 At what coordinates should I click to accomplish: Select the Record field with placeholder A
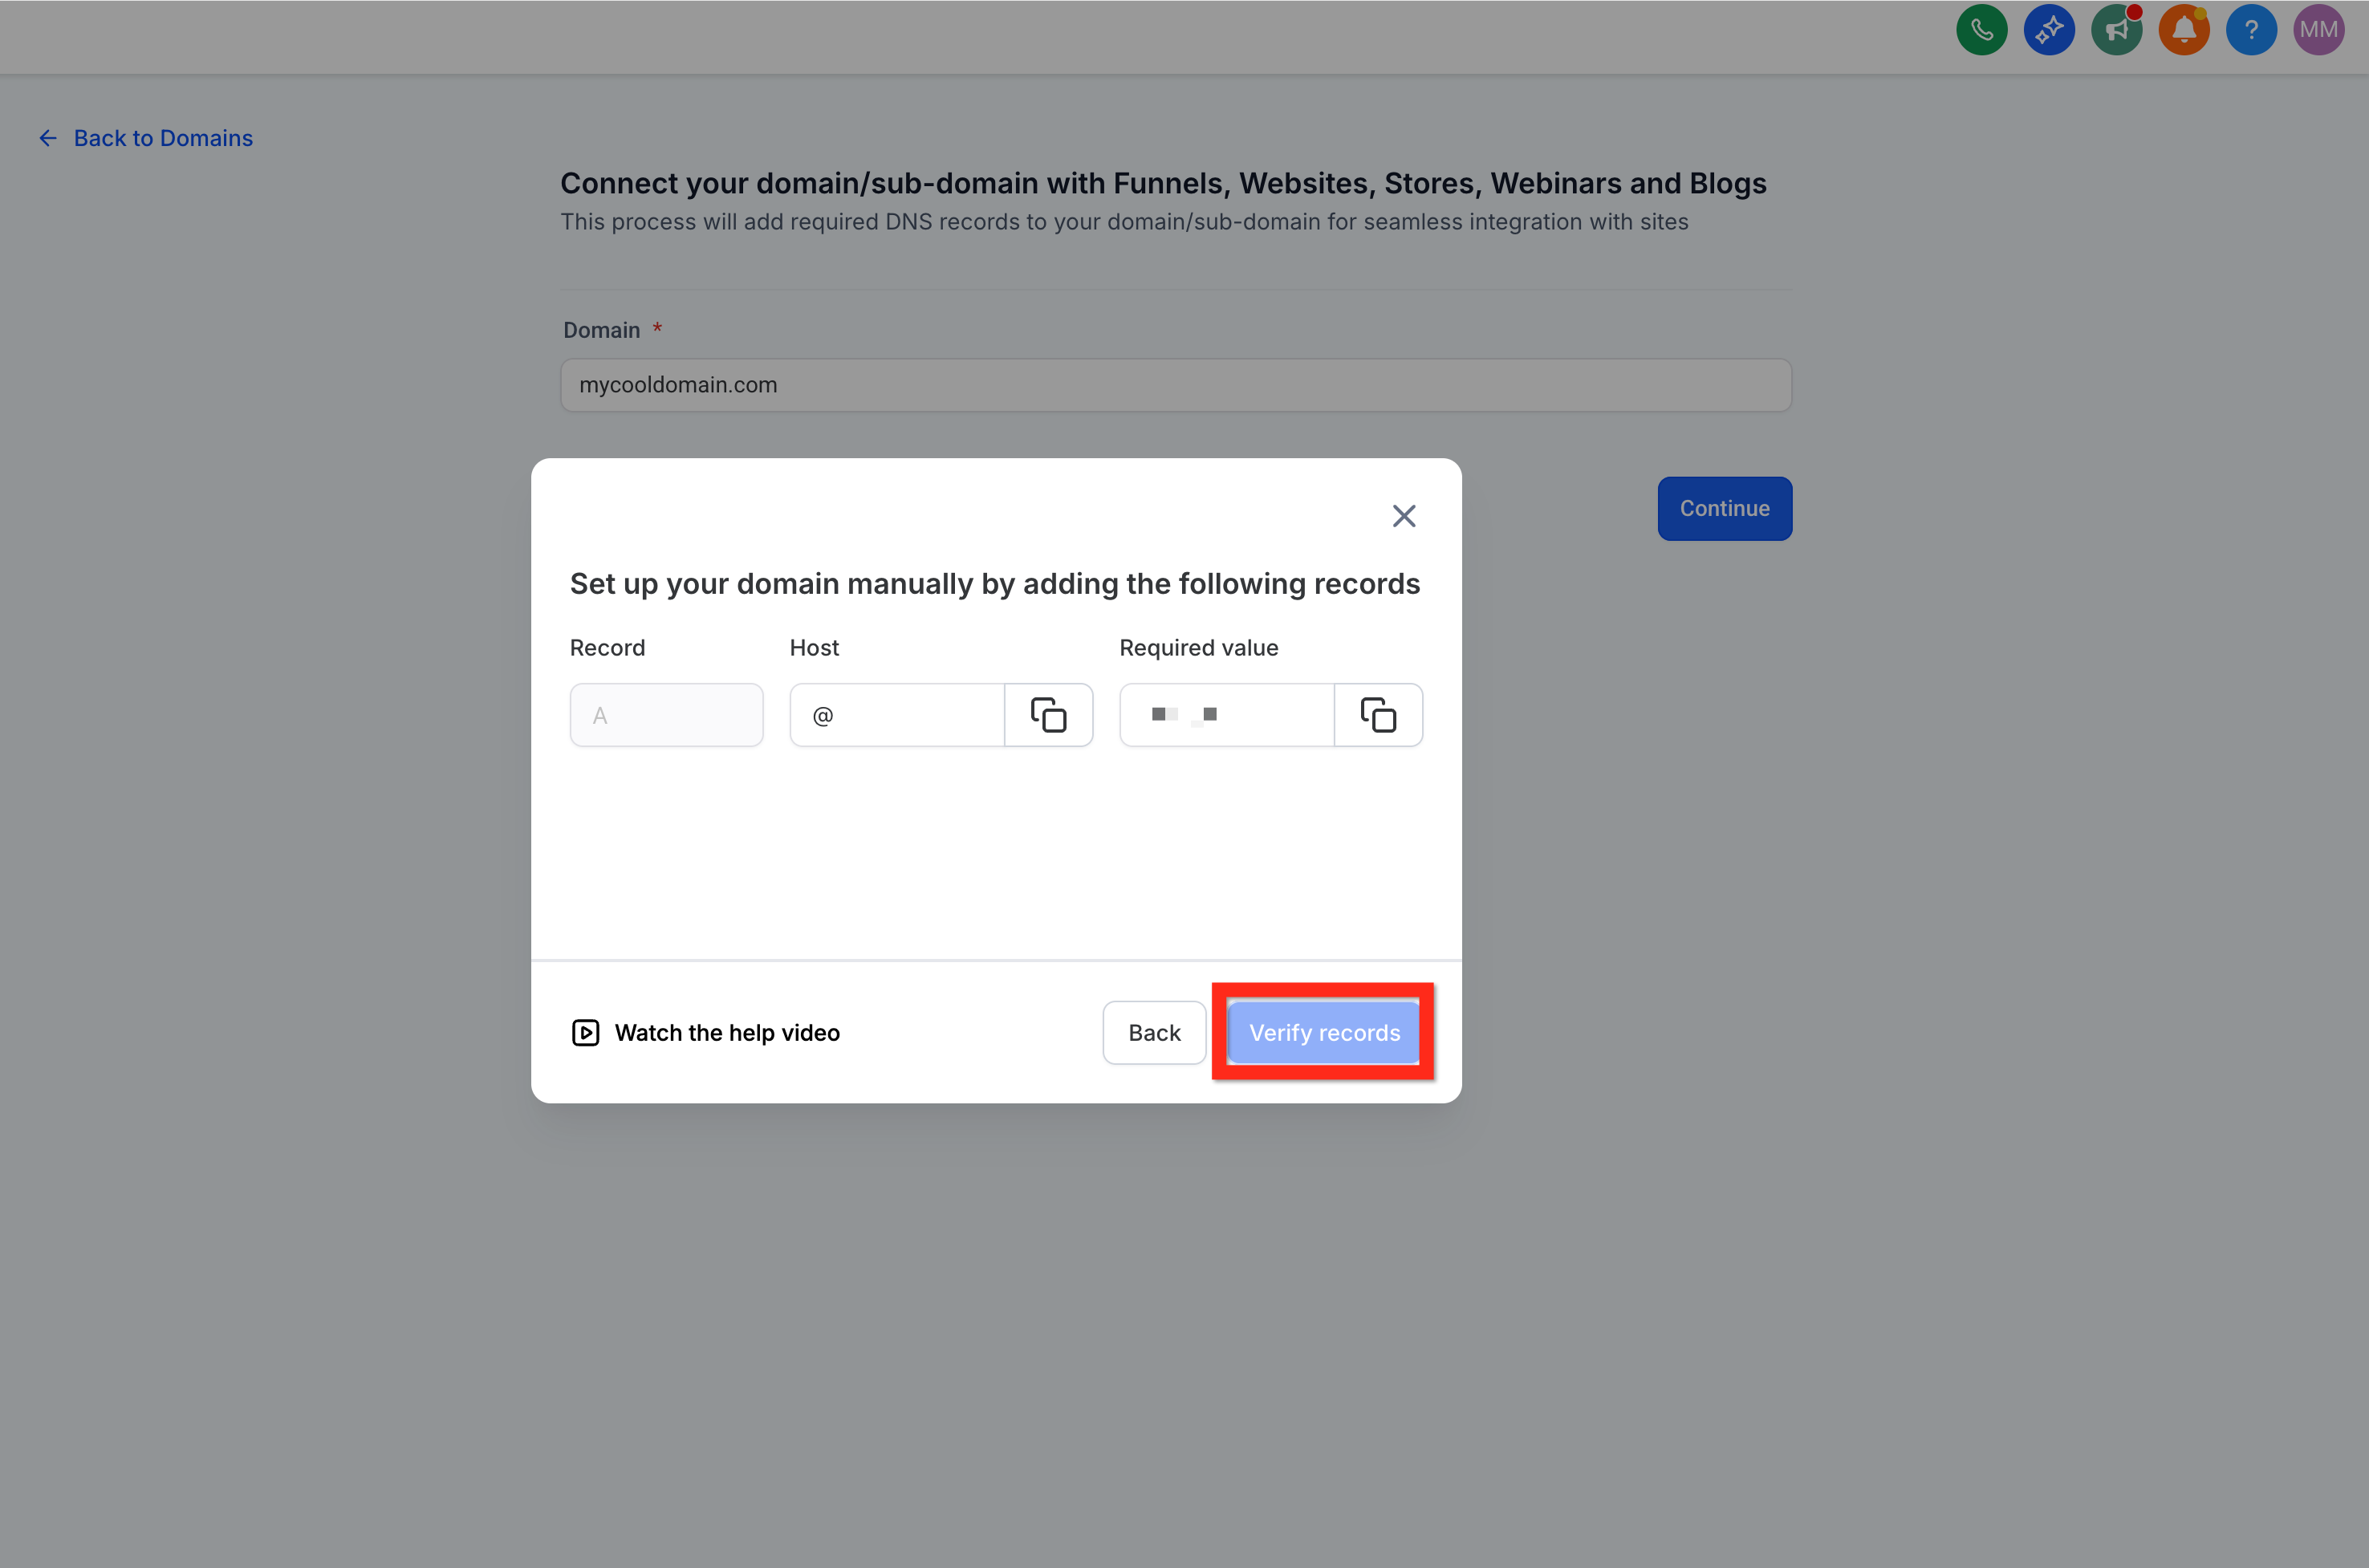coord(666,715)
